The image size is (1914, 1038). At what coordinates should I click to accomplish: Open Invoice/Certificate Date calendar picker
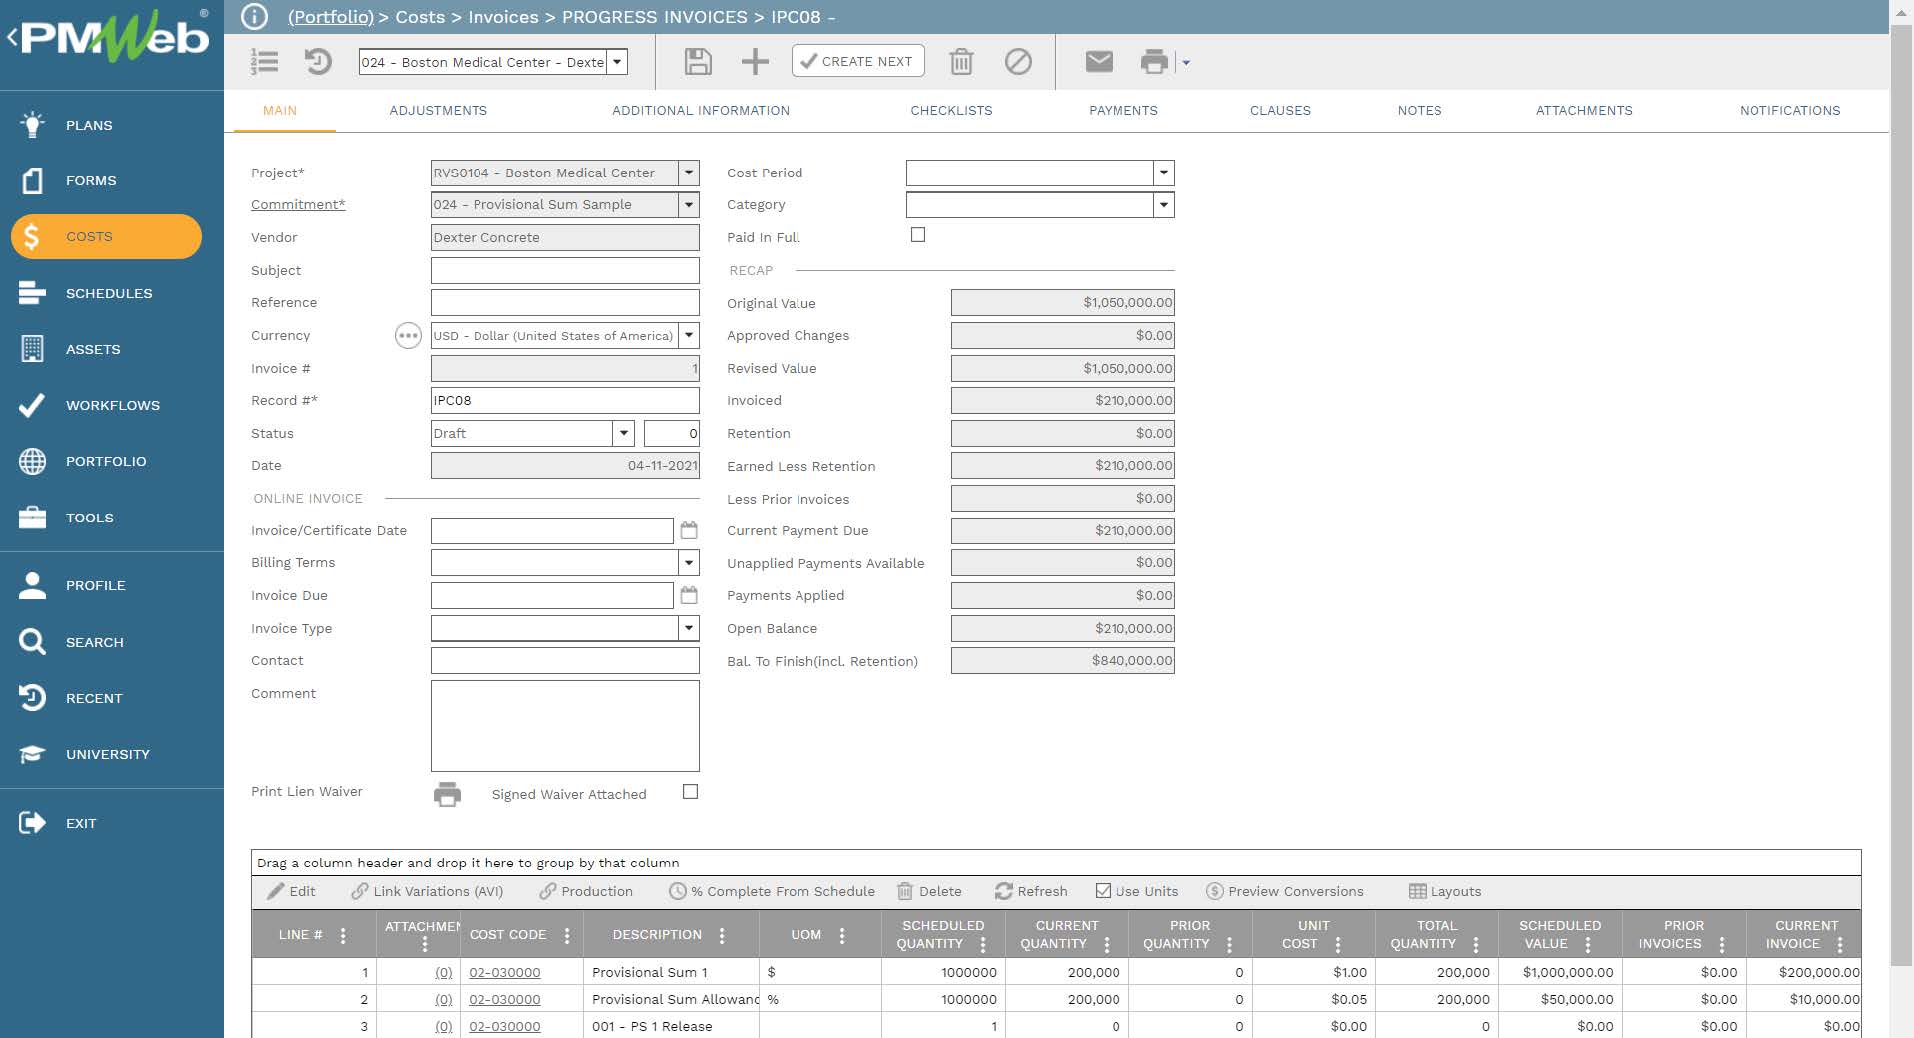pos(689,530)
